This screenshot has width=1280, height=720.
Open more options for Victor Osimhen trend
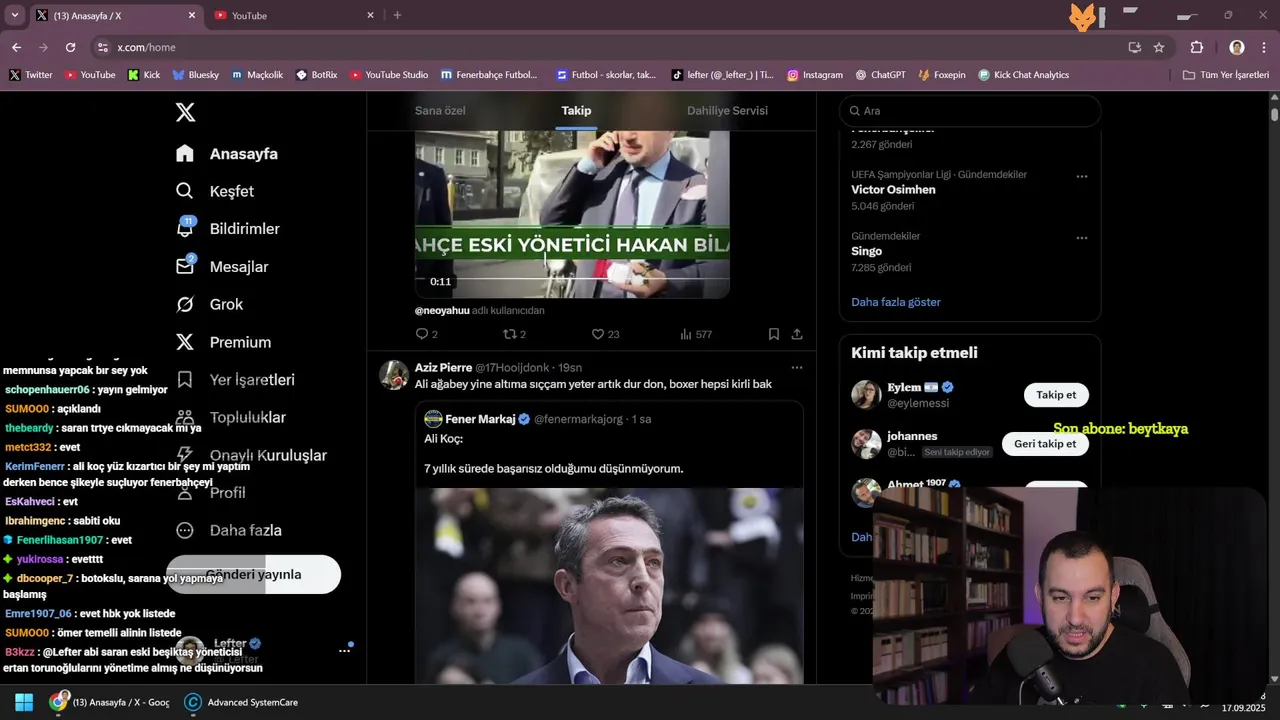click(x=1081, y=176)
